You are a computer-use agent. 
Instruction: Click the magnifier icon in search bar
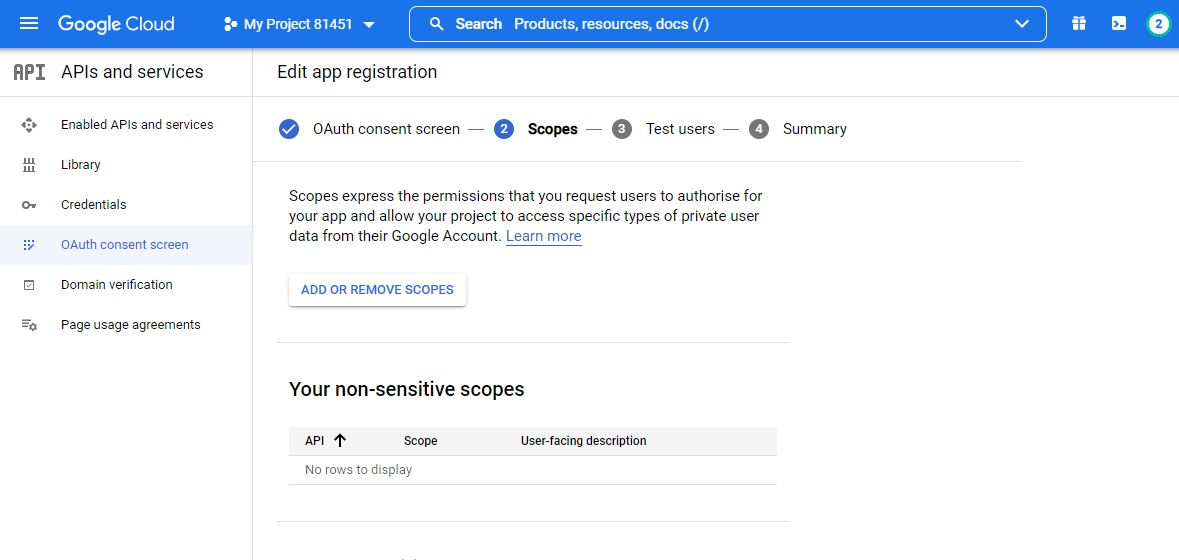pyautogui.click(x=436, y=24)
